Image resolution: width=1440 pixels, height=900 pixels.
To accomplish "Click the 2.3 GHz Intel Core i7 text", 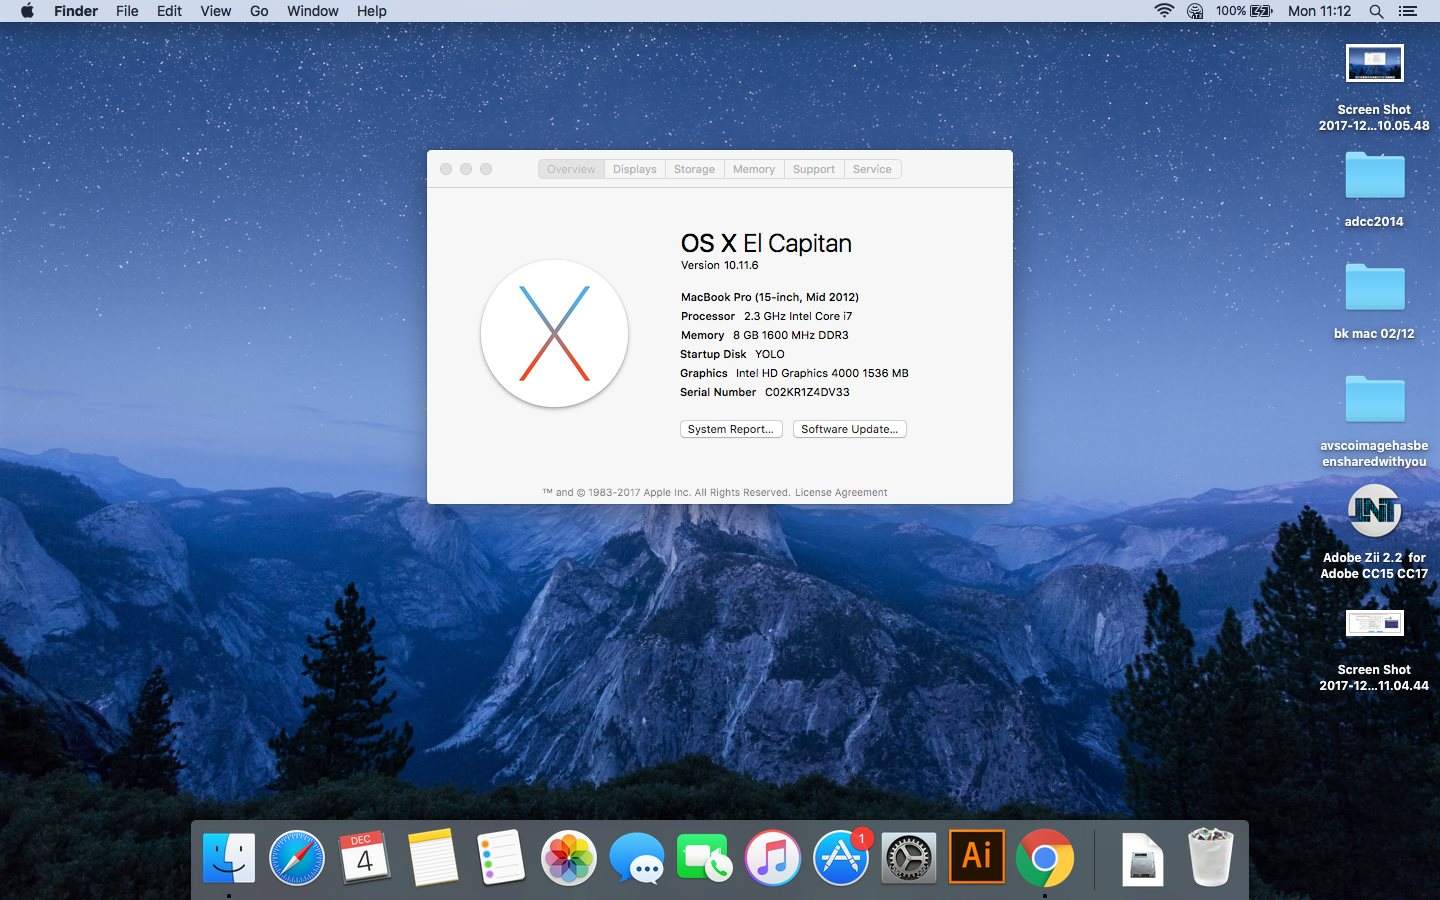I will pos(798,316).
